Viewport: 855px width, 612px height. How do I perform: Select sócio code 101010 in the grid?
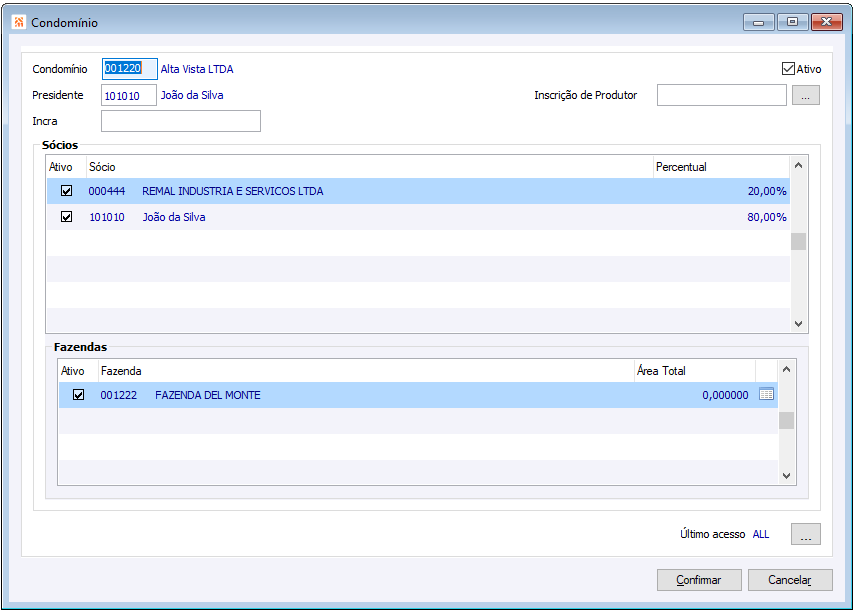tap(107, 217)
